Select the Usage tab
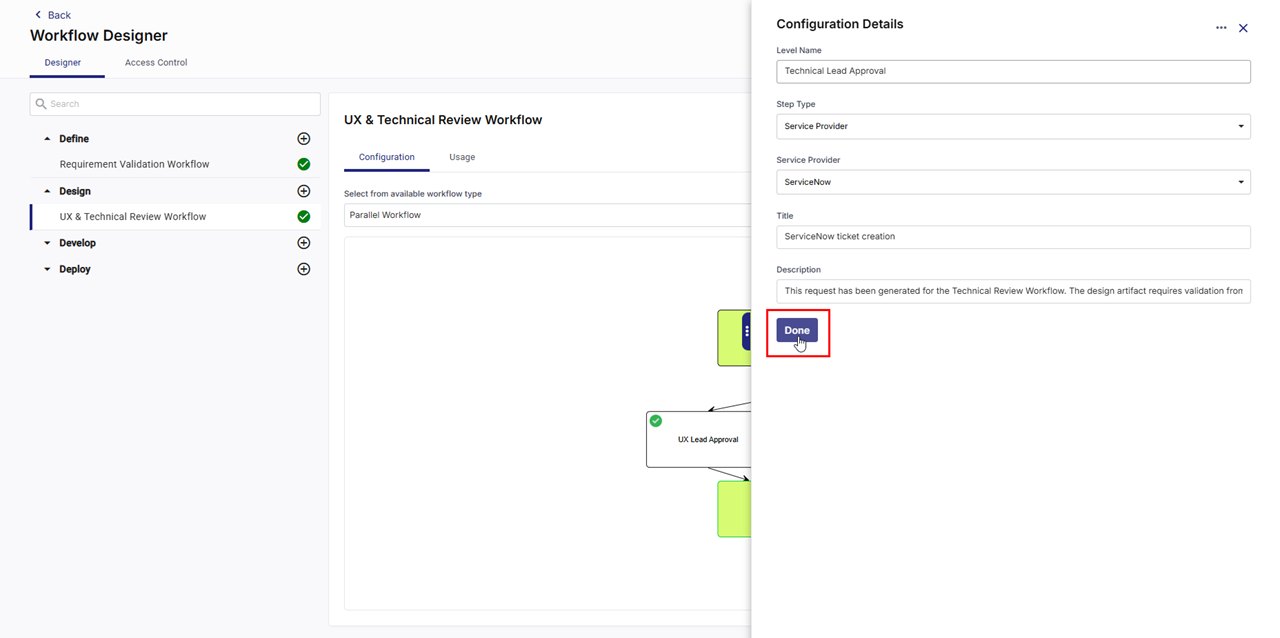The height and width of the screenshot is (638, 1280). coord(462,158)
